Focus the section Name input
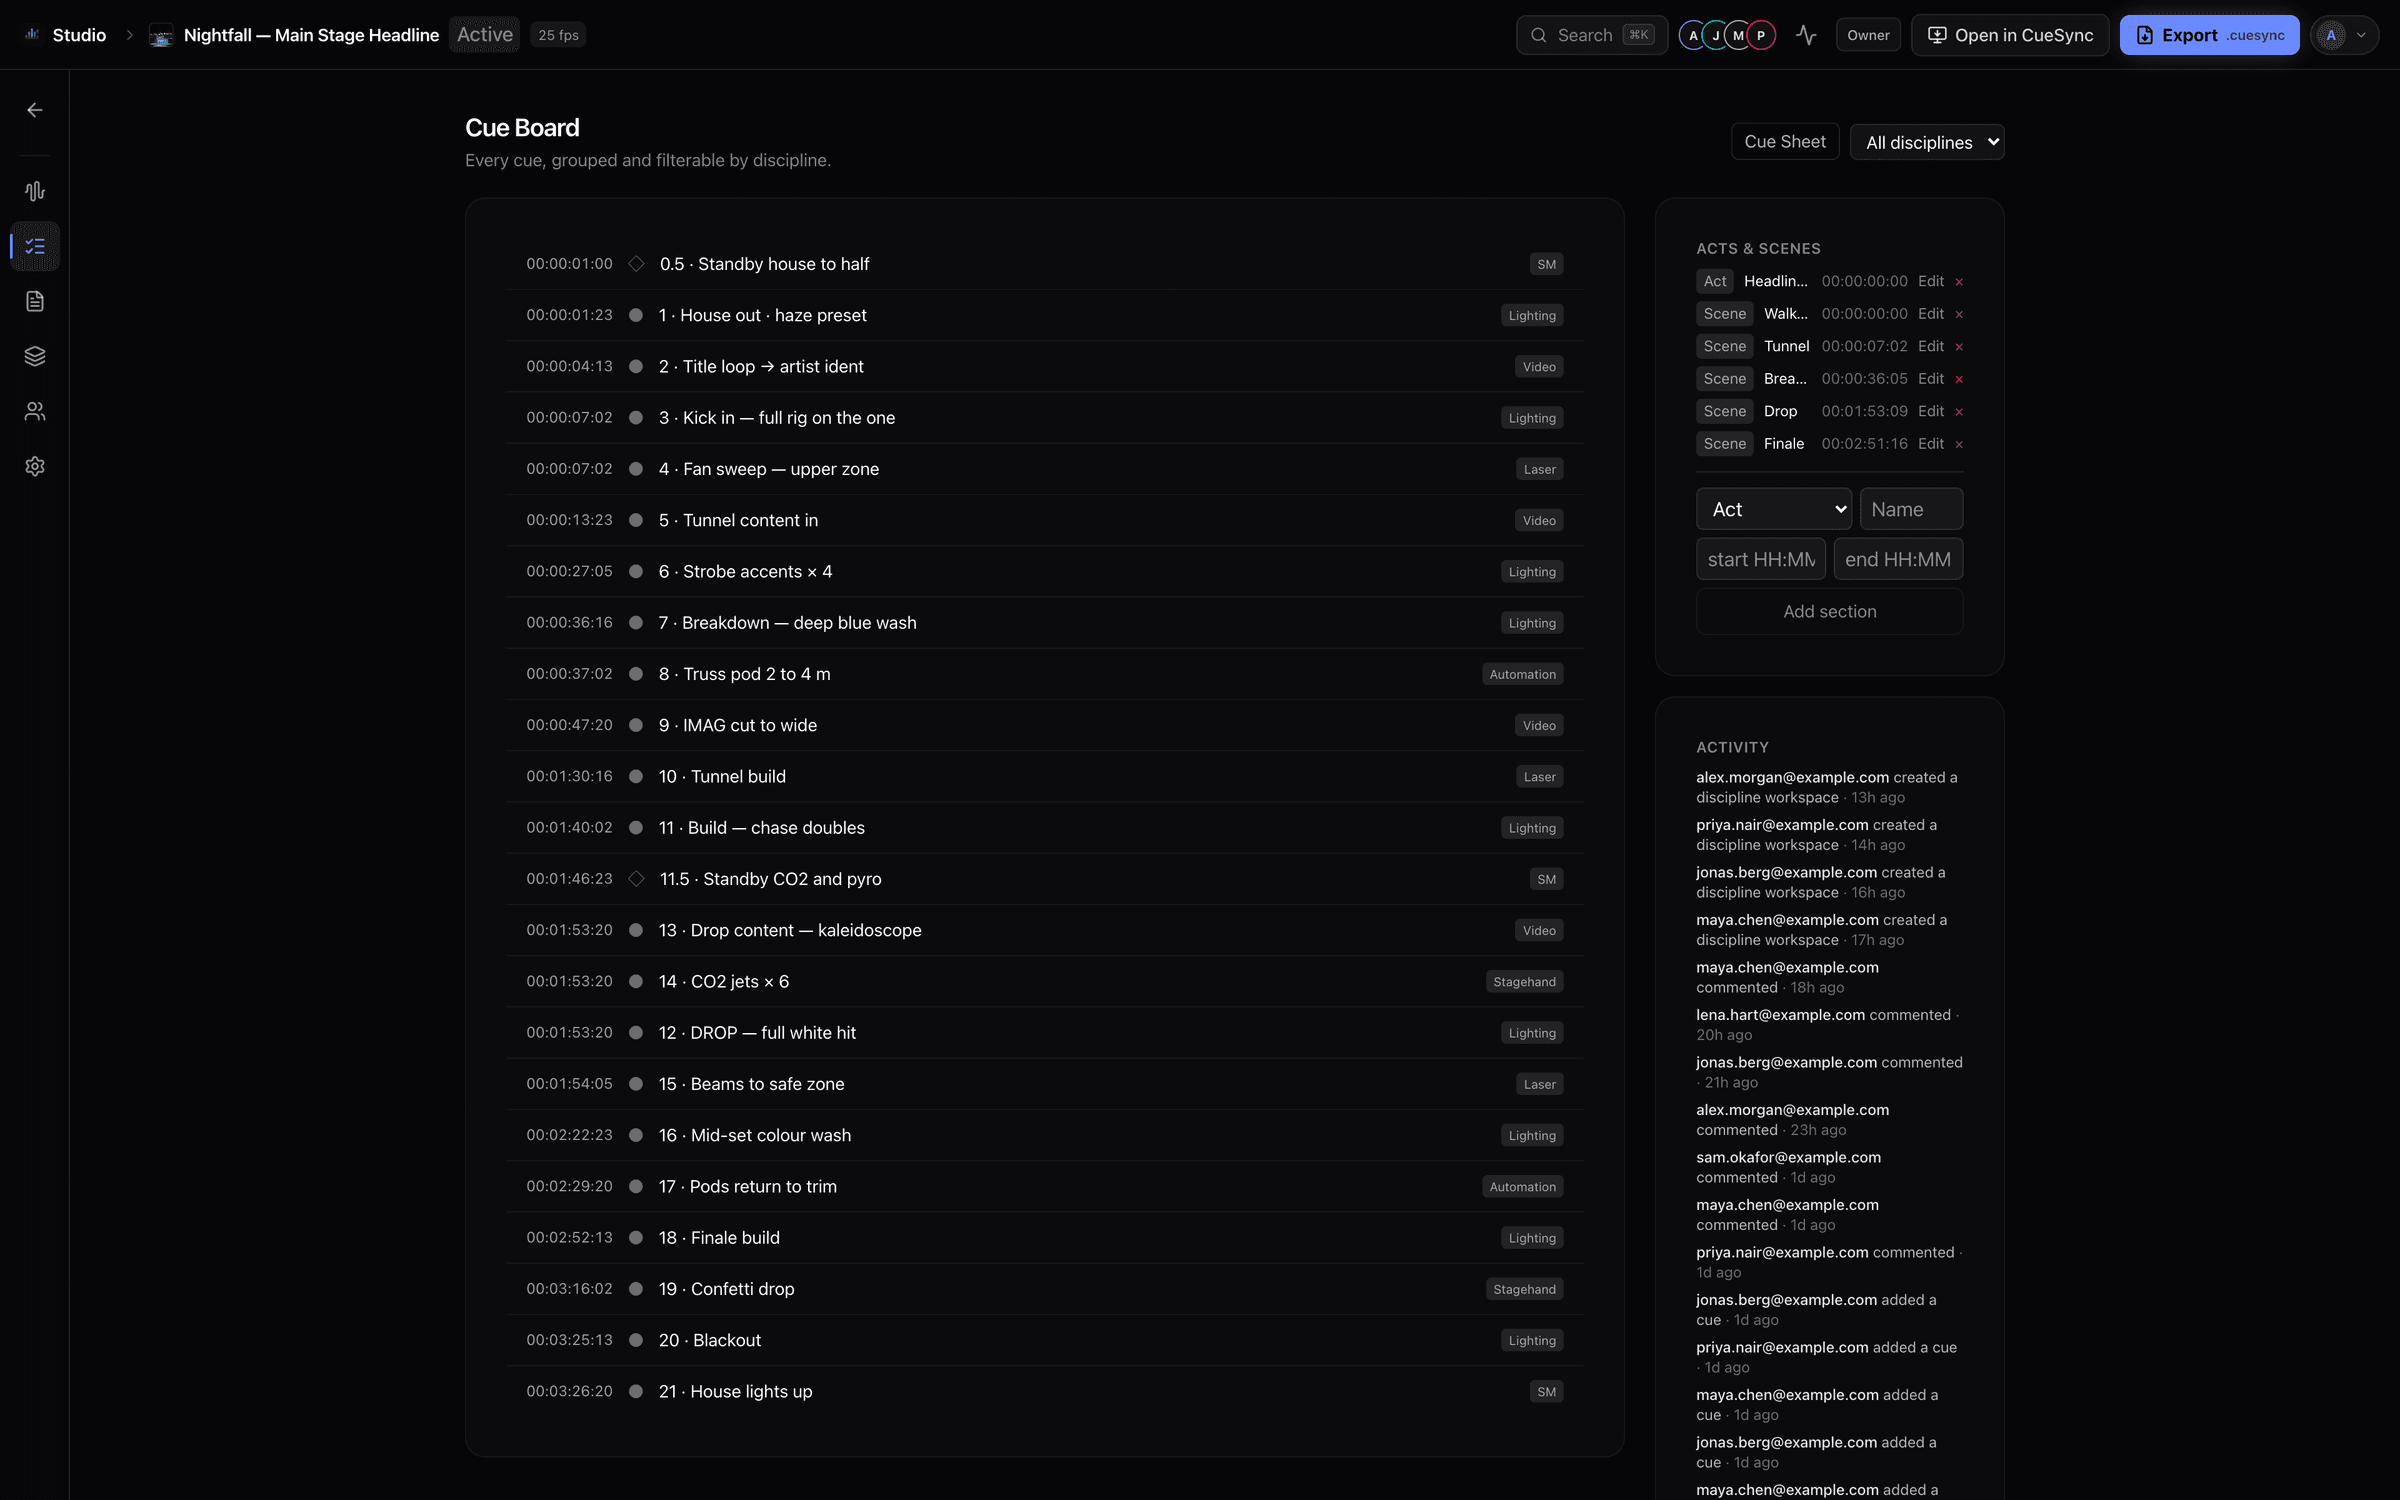The image size is (2400, 1500). (1911, 509)
